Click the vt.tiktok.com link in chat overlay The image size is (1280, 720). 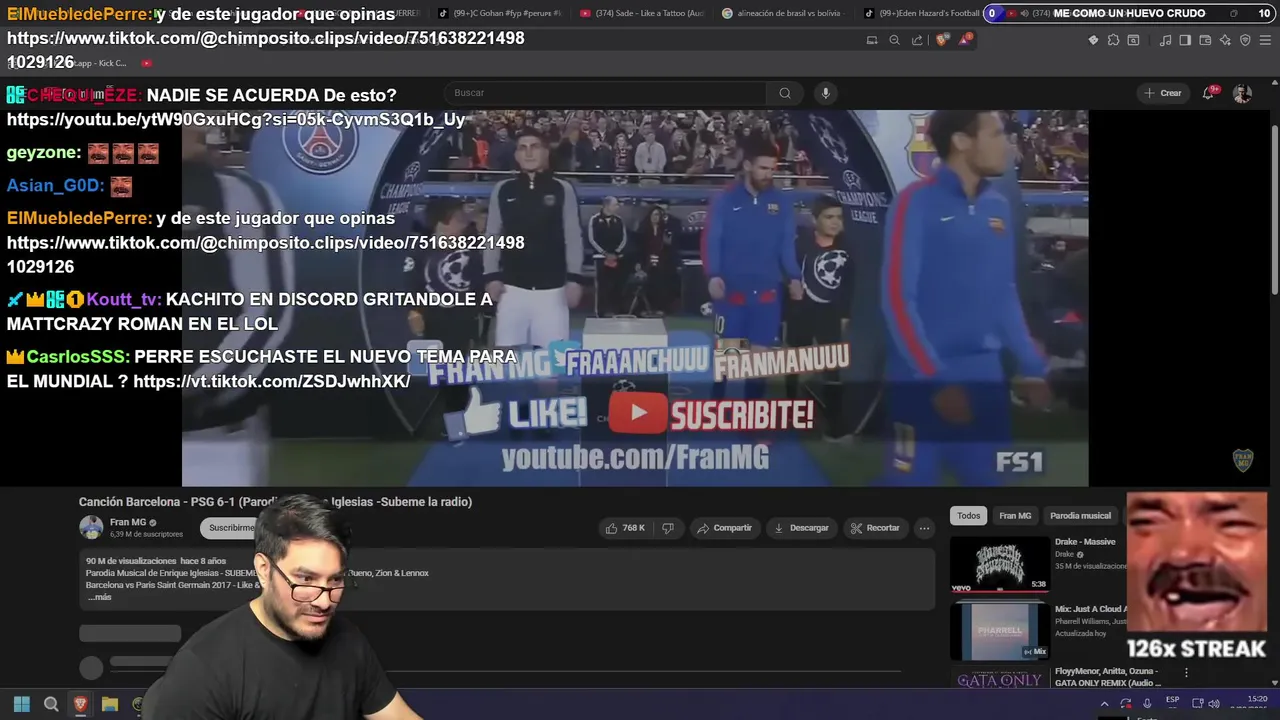point(272,382)
